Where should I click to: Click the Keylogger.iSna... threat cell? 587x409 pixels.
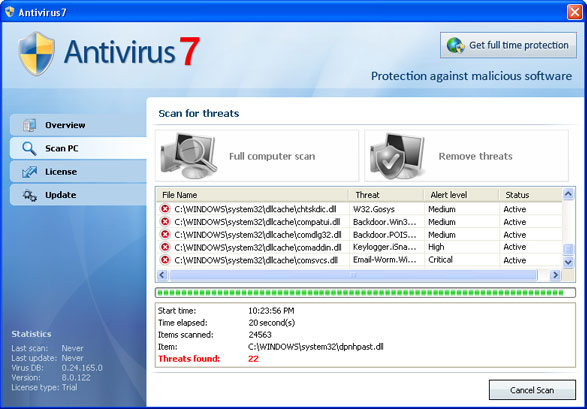coord(384,247)
